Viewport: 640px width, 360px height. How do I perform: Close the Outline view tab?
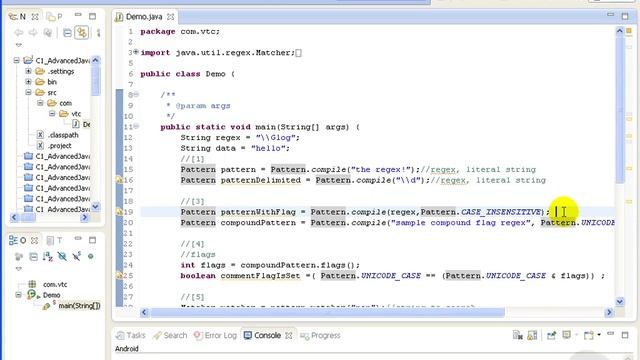[35, 240]
